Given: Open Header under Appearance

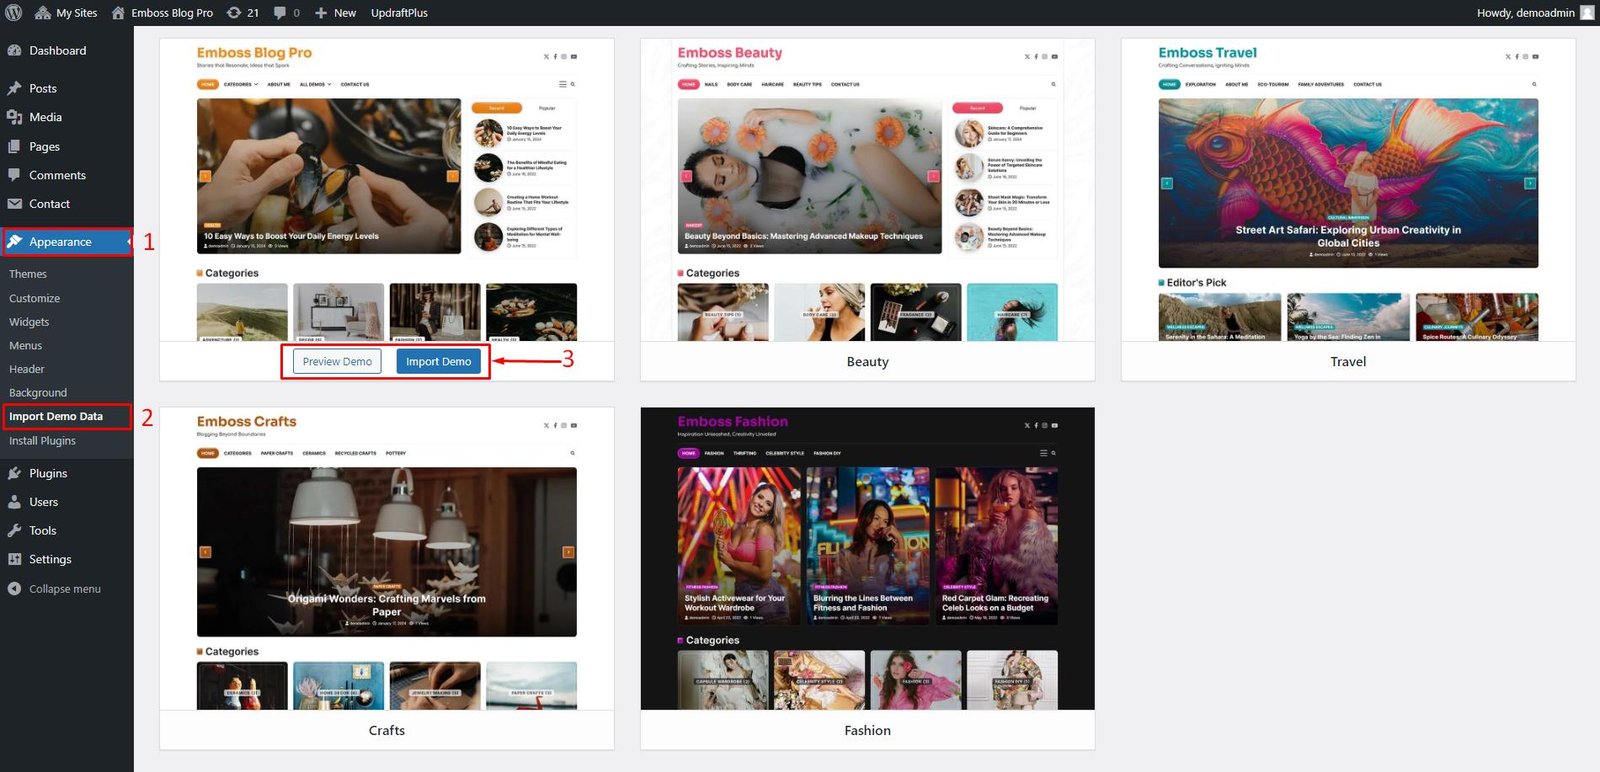Looking at the screenshot, I should [x=27, y=369].
